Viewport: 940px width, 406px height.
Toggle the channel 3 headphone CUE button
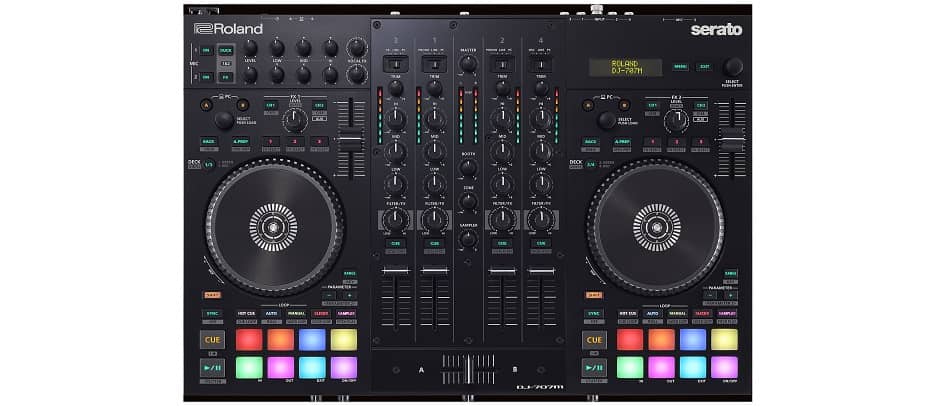[396, 243]
